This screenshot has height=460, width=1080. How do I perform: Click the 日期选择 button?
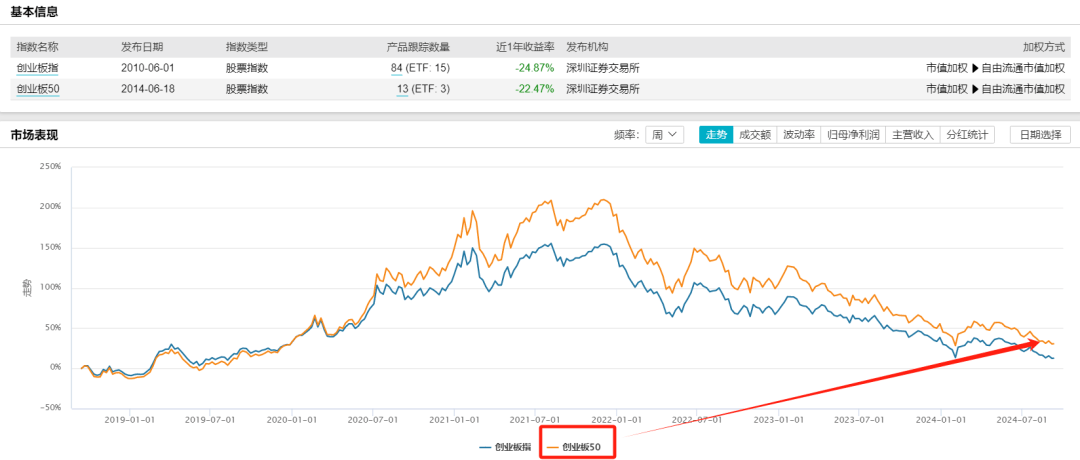(x=1040, y=134)
